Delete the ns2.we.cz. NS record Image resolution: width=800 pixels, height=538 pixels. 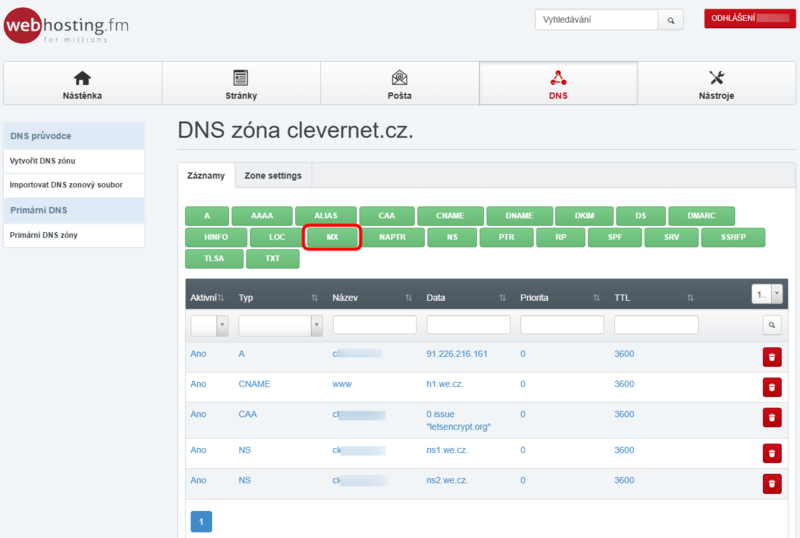point(771,483)
